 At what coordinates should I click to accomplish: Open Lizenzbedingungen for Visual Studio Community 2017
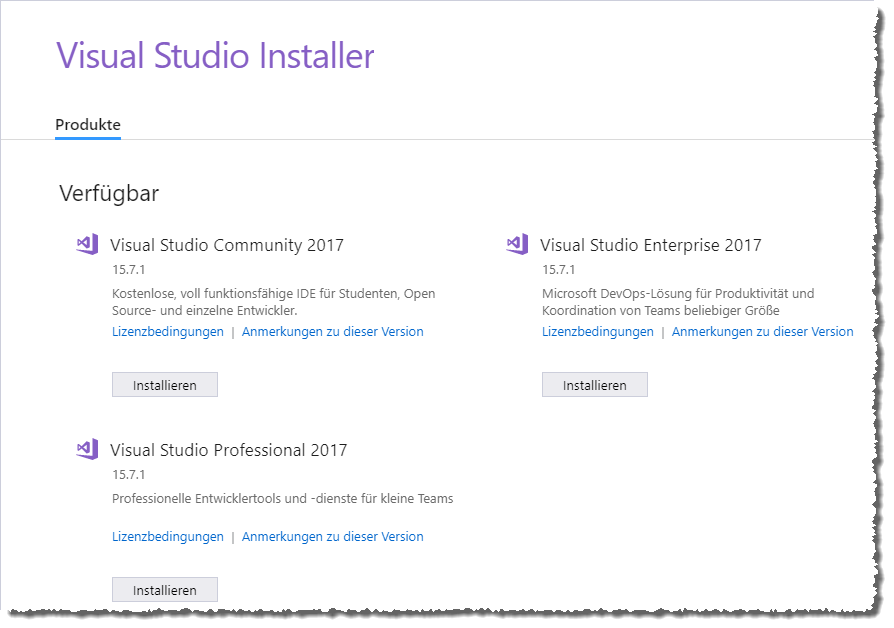(x=166, y=331)
